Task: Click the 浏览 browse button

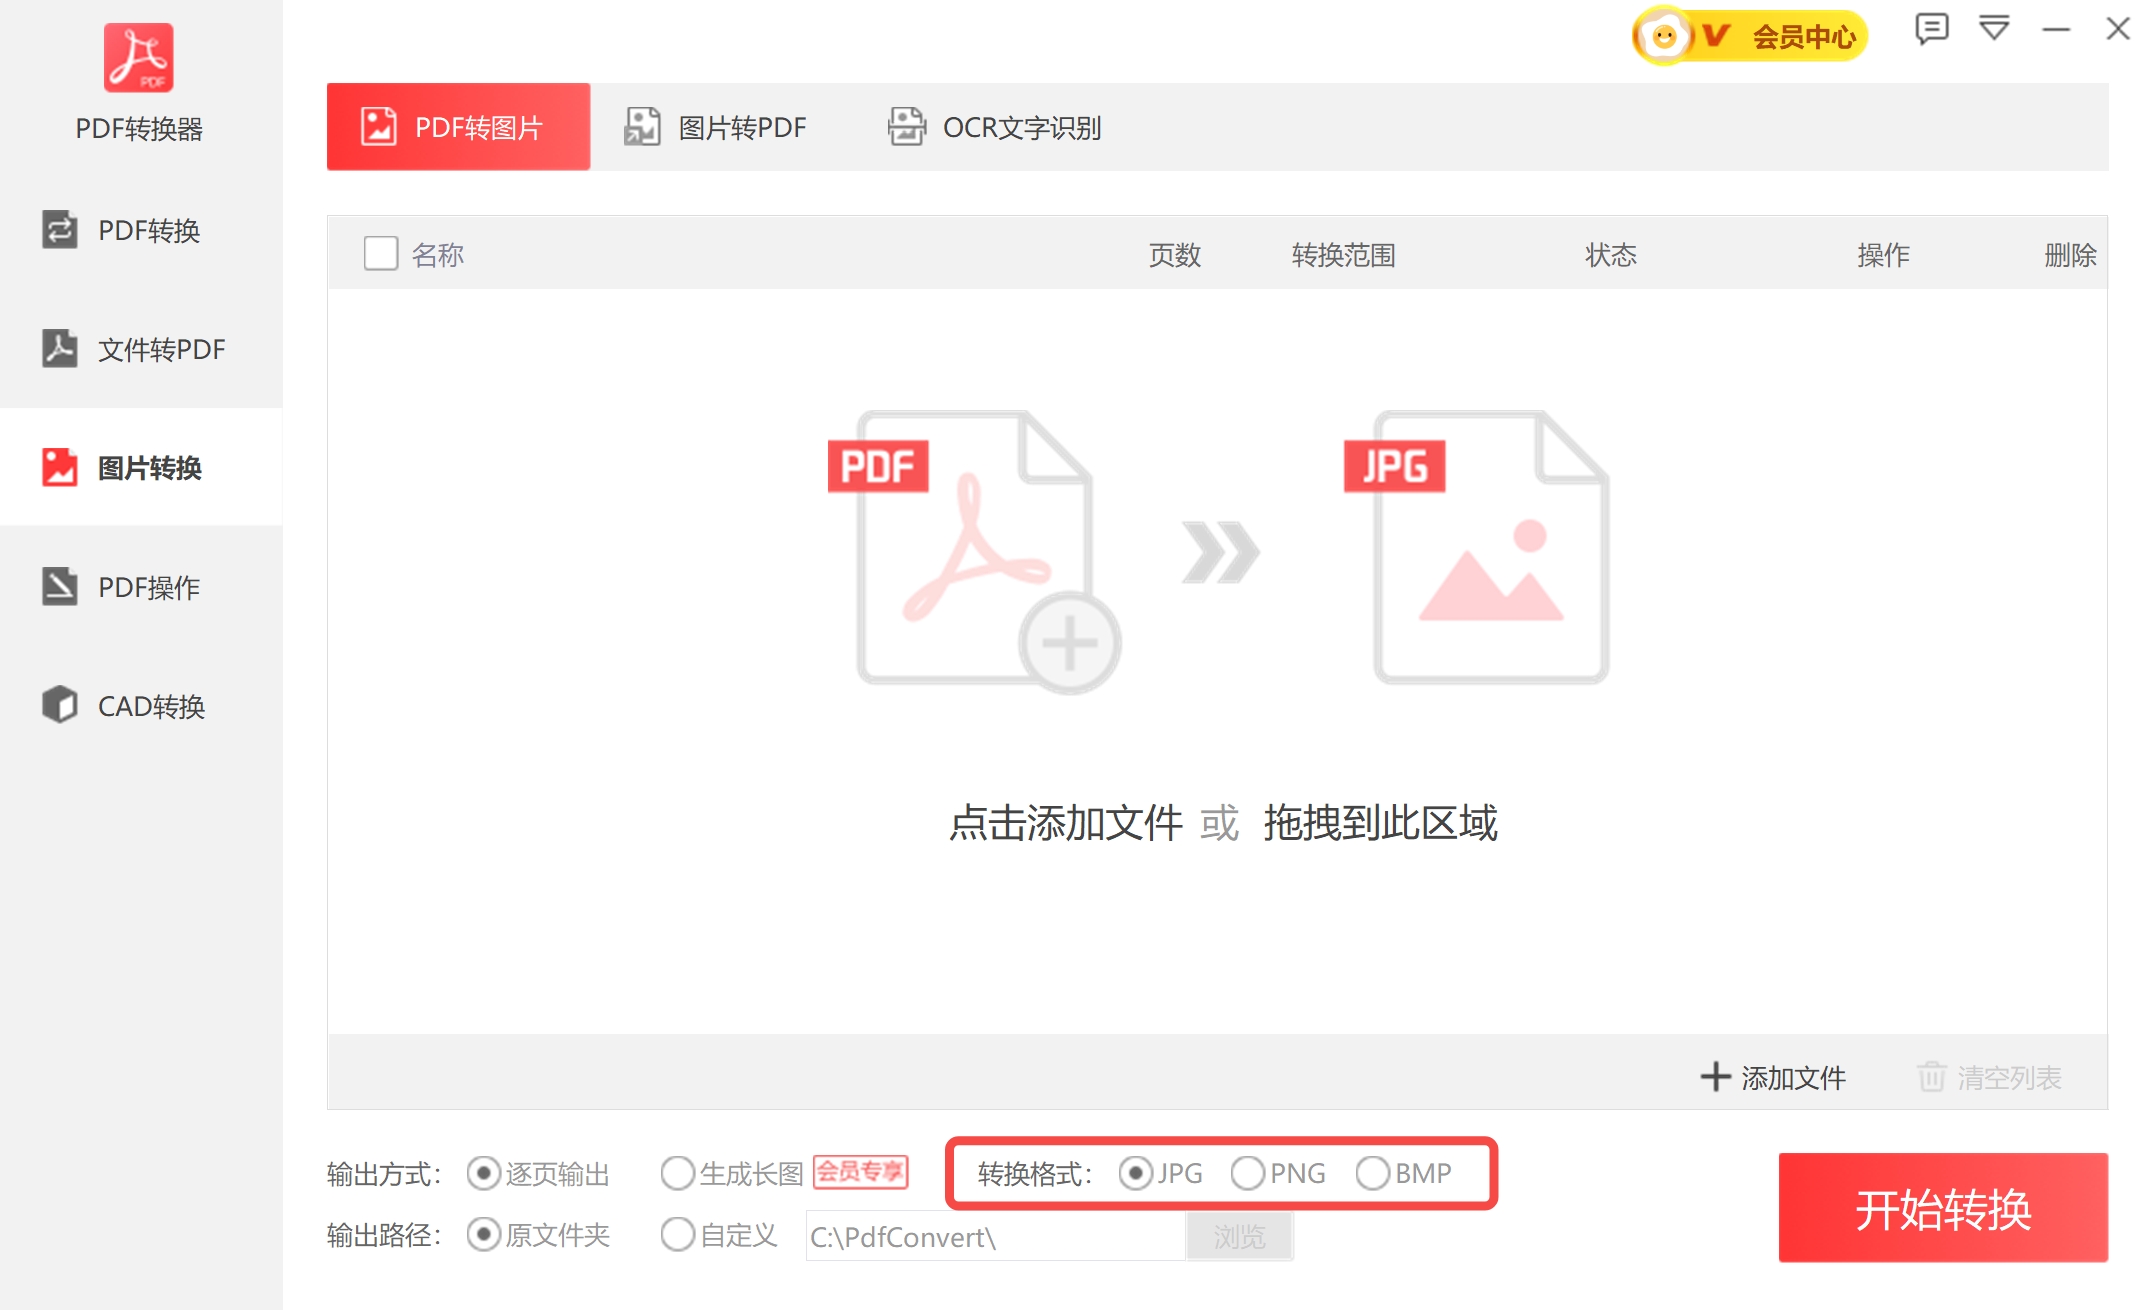Action: 1240,1237
